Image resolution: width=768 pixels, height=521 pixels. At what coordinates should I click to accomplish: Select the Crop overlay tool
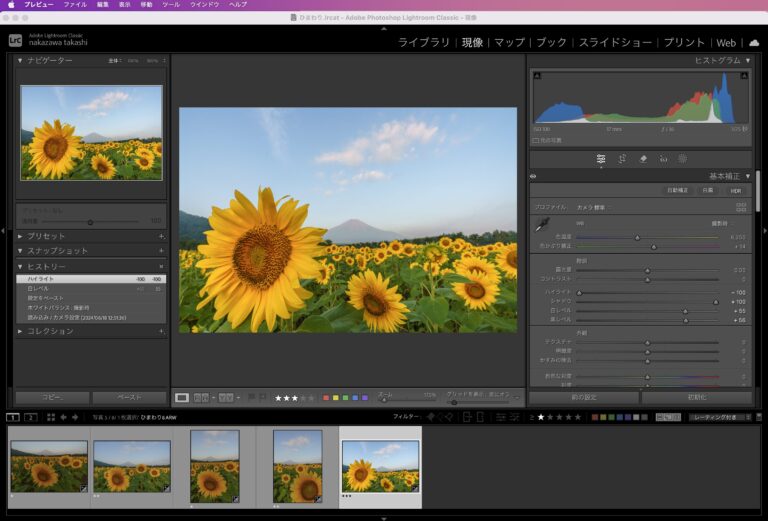(x=622, y=158)
